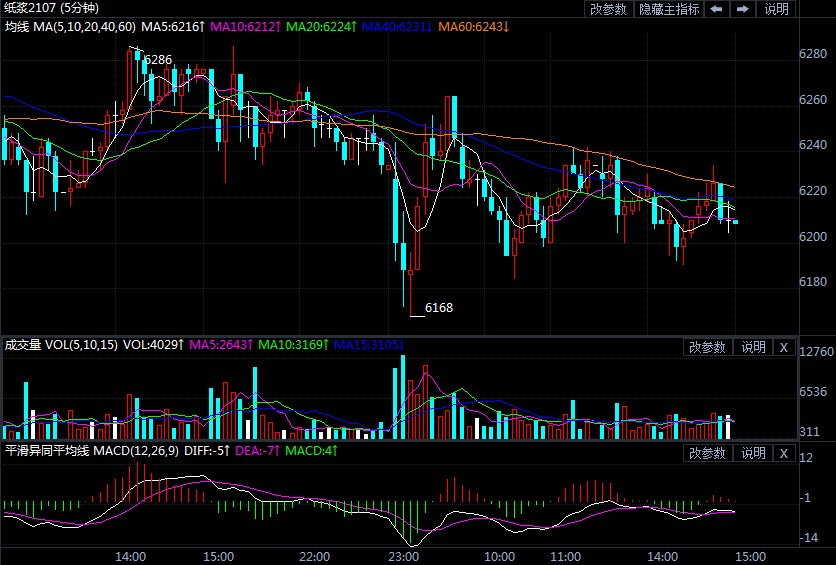This screenshot has height=565, width=836.
Task: Click the 成交量 VOL(5,10,15) label
Action: (61, 345)
